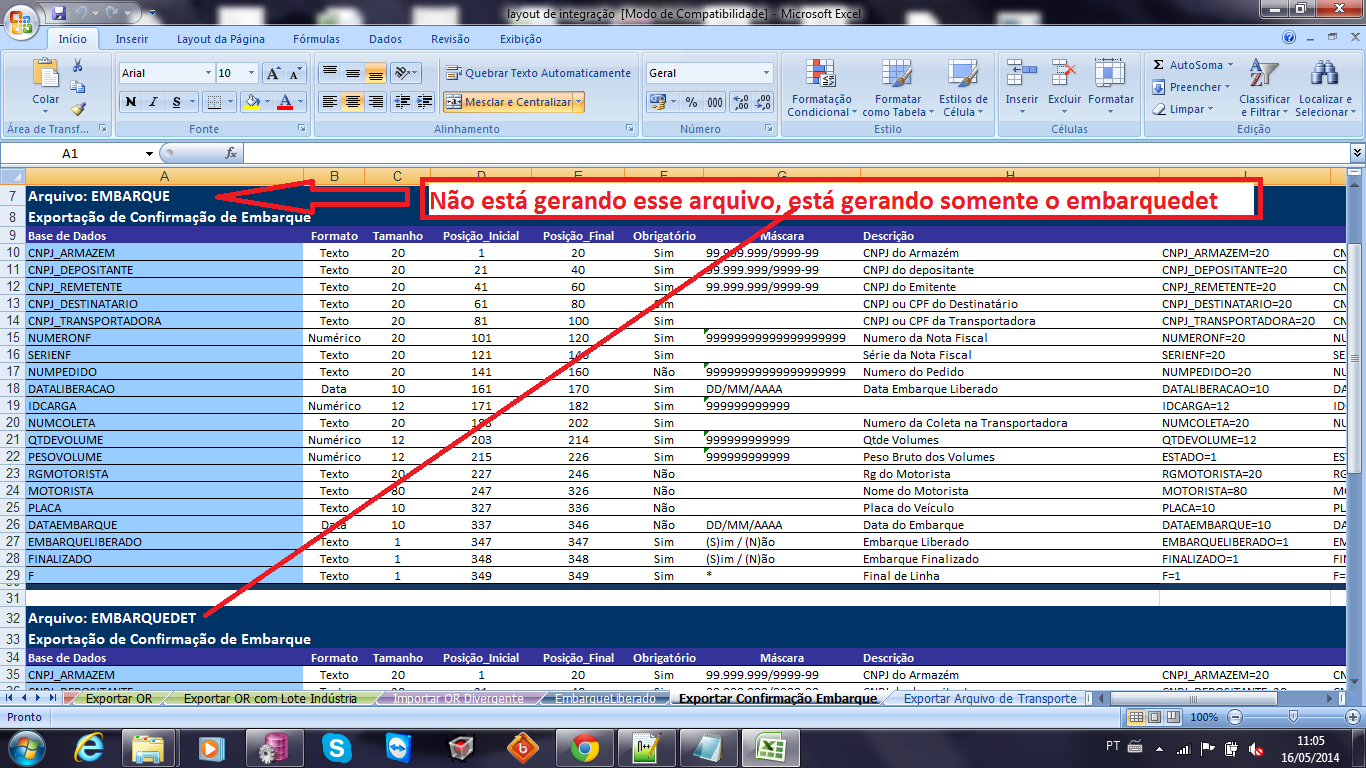Toggle bold (N) formatting
Screen dimensions: 1366x768
tap(131, 102)
